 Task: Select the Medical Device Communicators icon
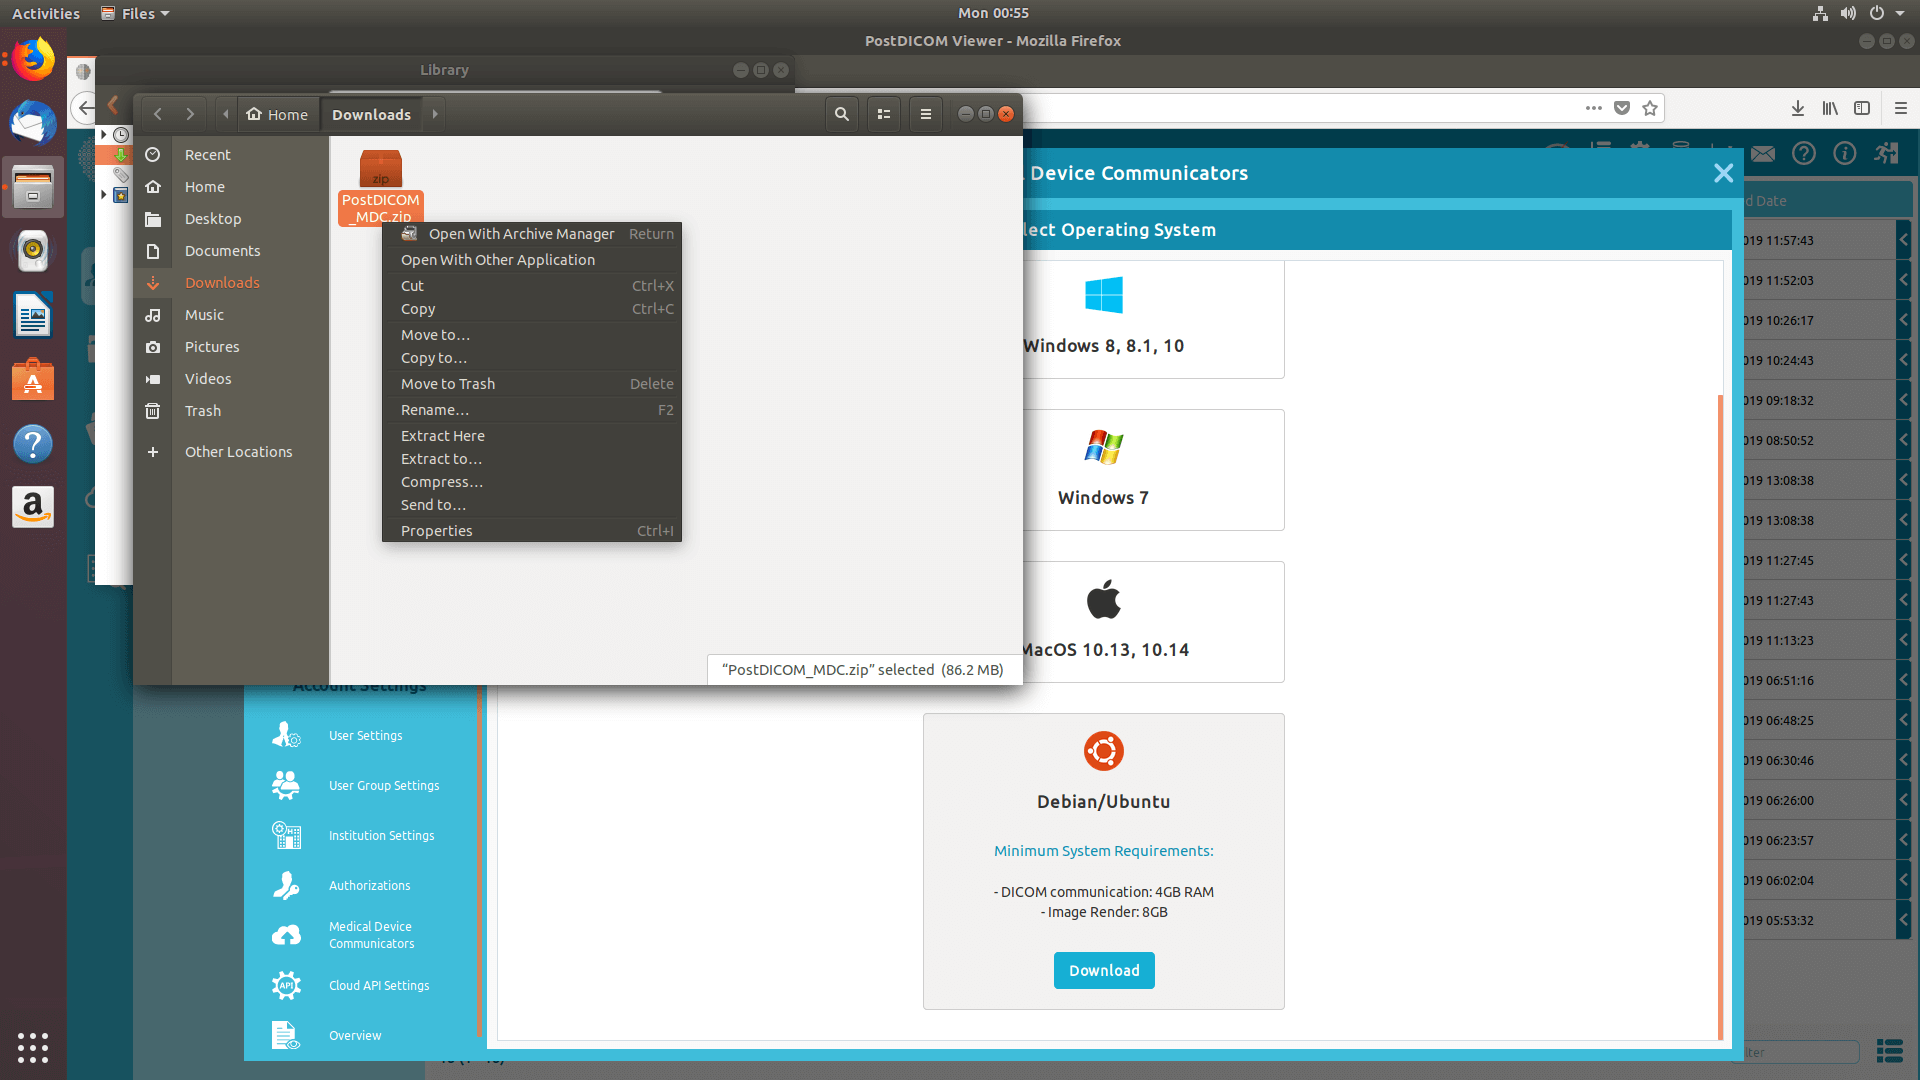pyautogui.click(x=286, y=932)
